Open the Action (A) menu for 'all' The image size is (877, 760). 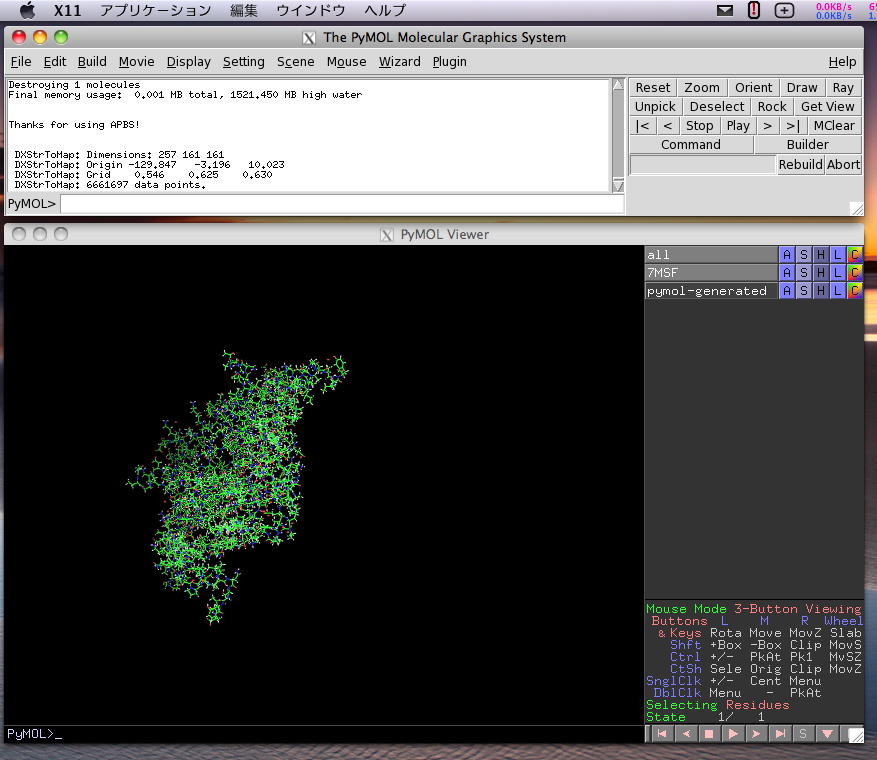coord(786,254)
